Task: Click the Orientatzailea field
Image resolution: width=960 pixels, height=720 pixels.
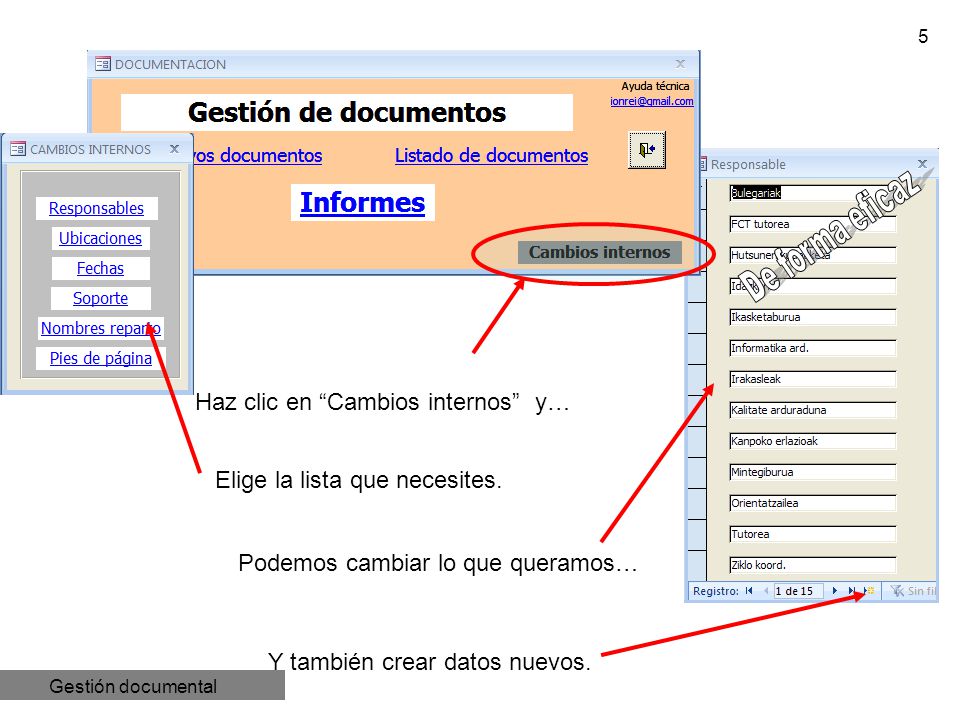Action: 813,503
